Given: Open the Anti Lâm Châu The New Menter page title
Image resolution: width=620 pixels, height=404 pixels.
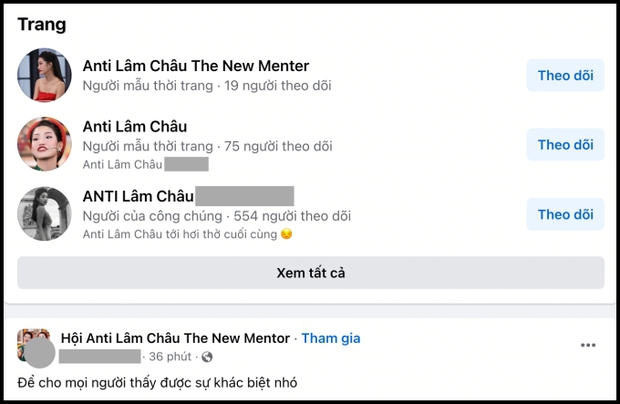Looking at the screenshot, I should (196, 66).
